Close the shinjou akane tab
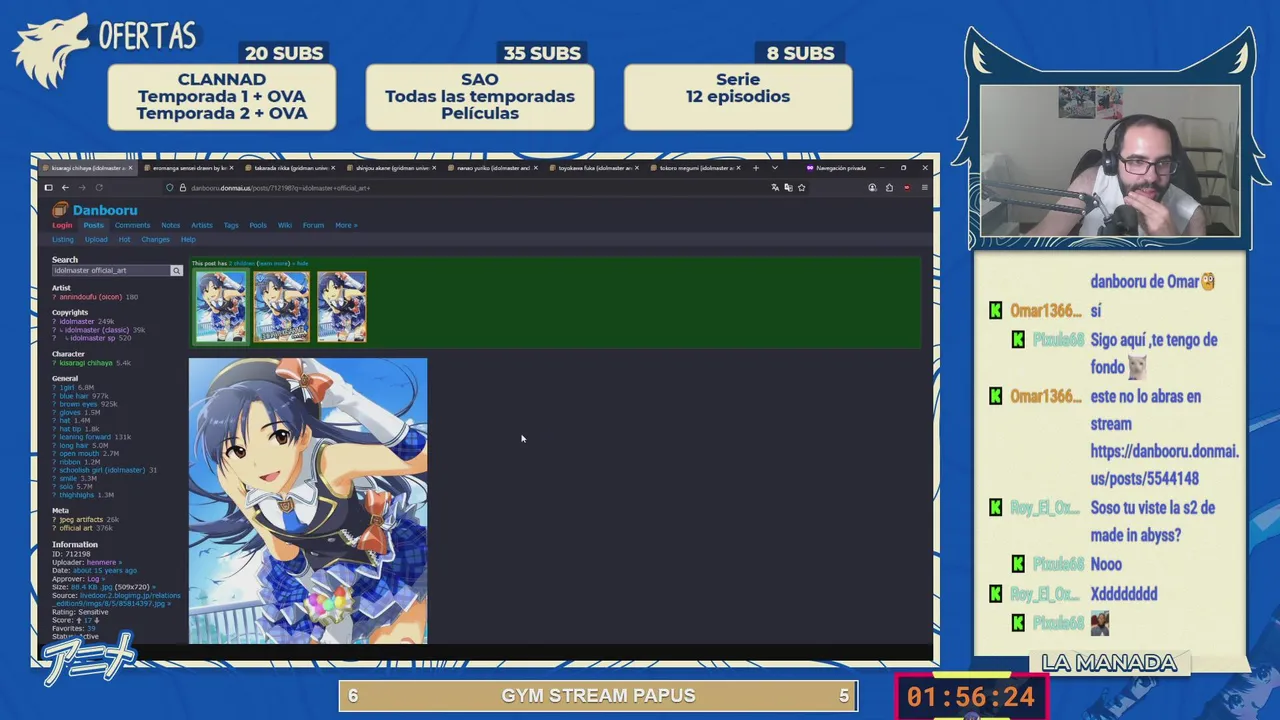This screenshot has height=720, width=1280. coord(434,168)
